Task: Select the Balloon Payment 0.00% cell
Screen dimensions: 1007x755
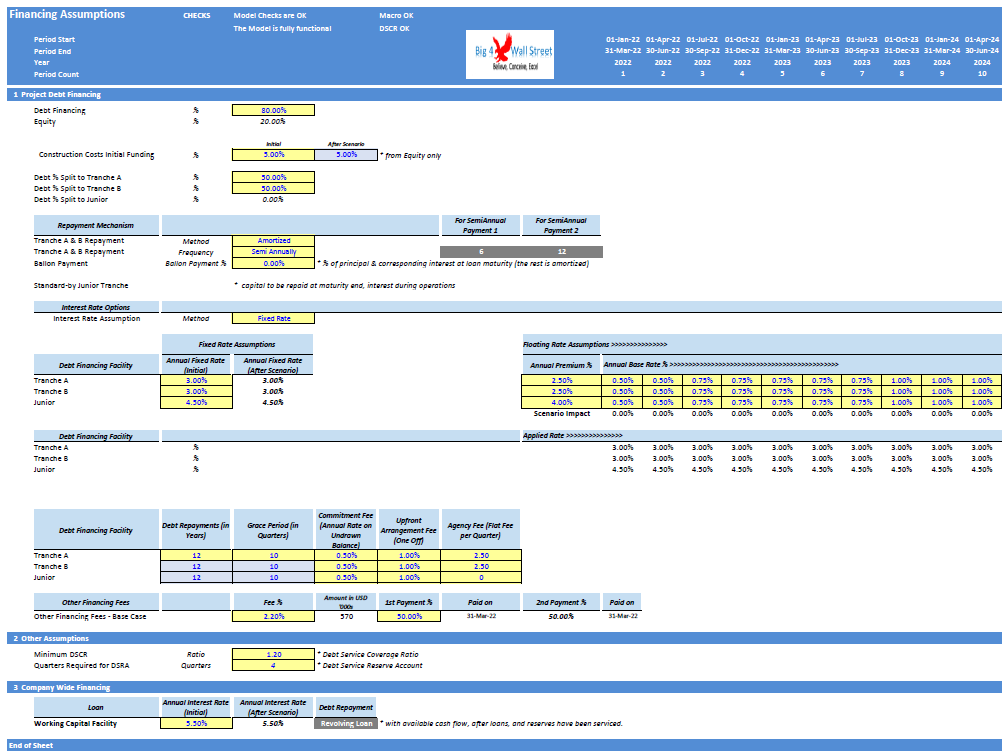Action: point(274,263)
